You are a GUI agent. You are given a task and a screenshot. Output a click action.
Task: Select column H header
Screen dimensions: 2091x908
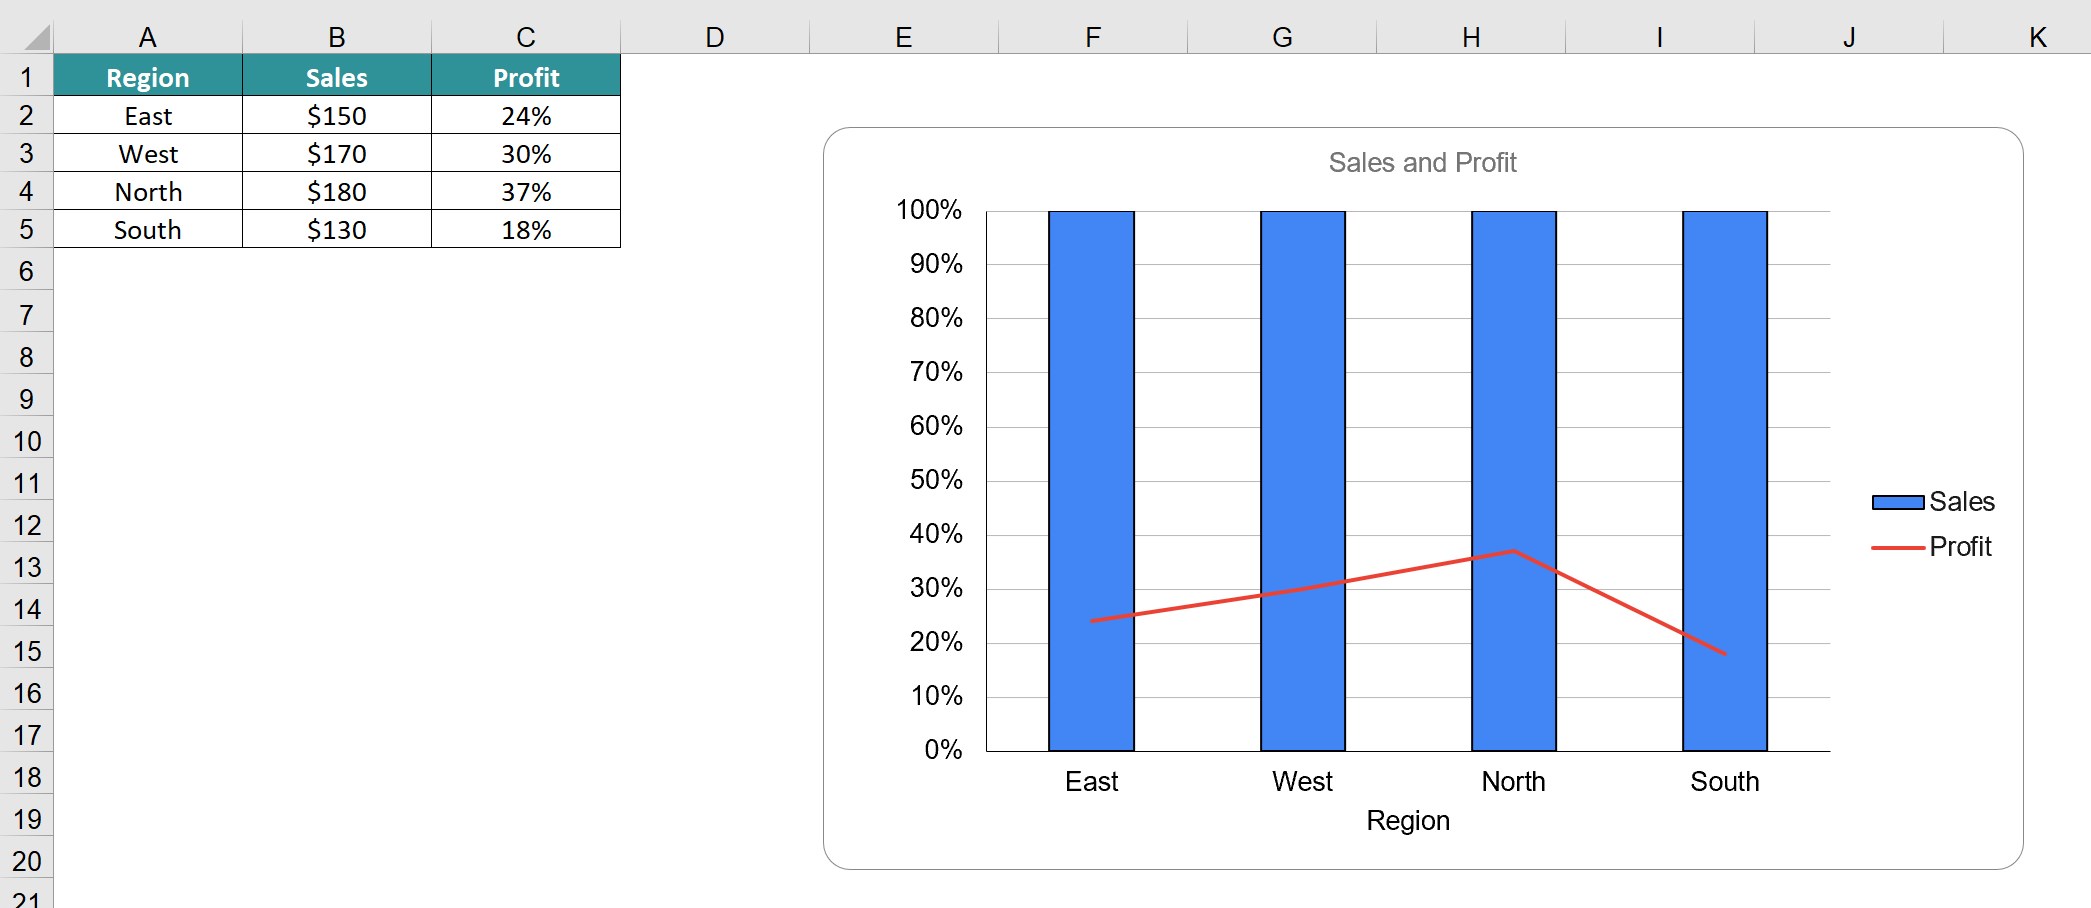(x=1471, y=38)
